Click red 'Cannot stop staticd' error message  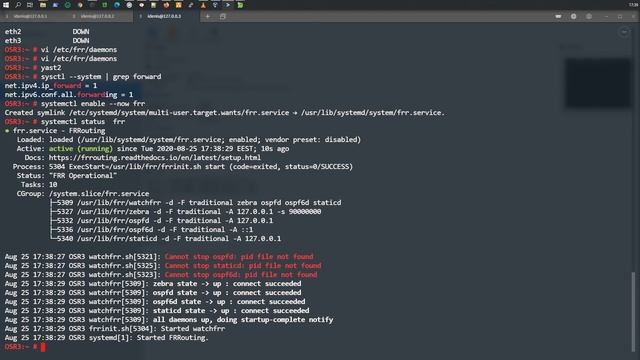click(243, 266)
